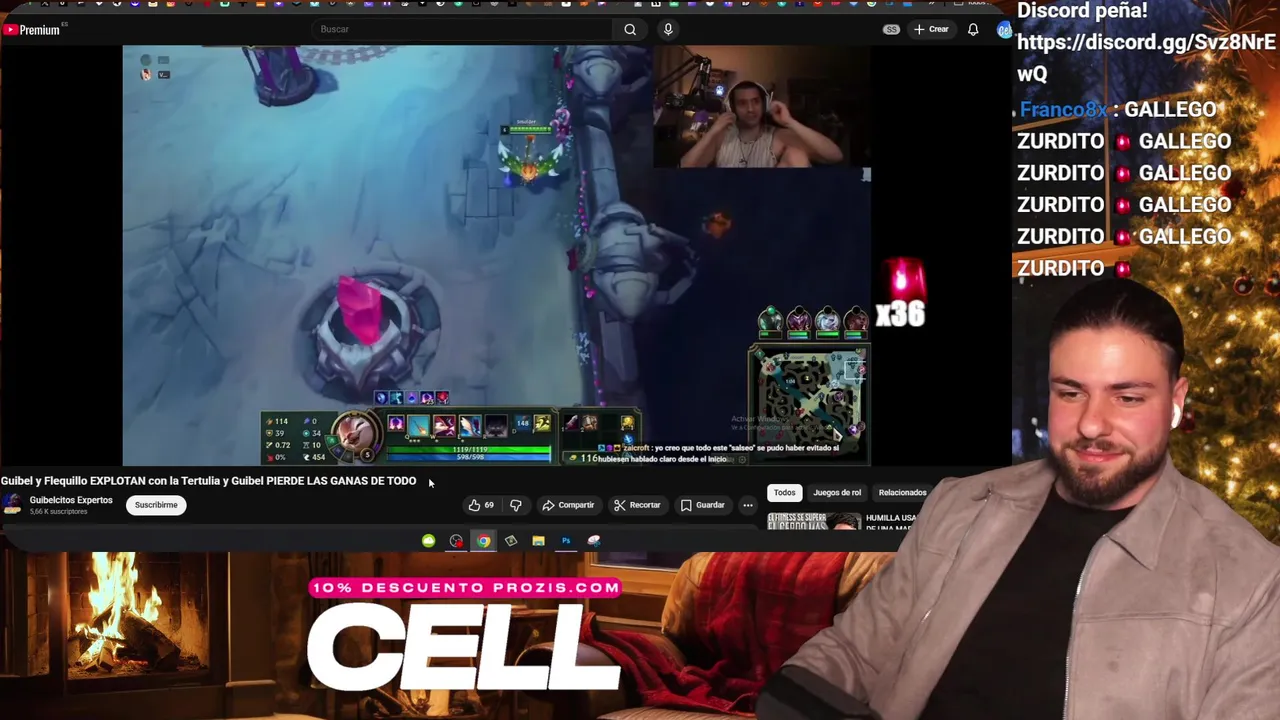1280x720 pixels.
Task: Open red recording app in taskbar
Action: point(456,541)
